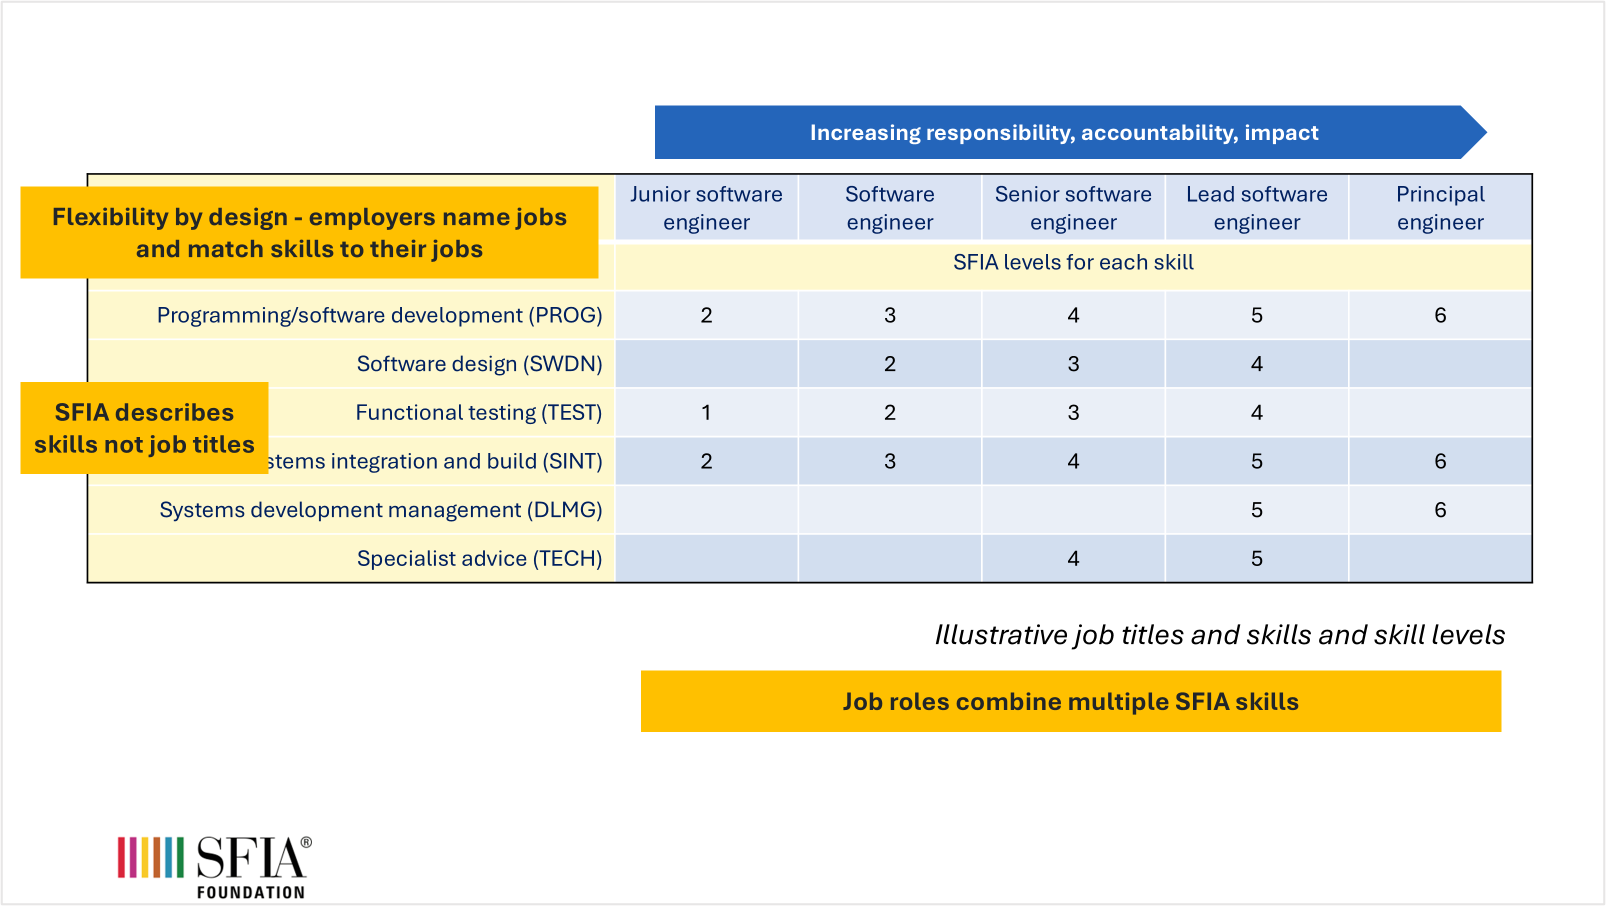
Task: Click the 'SFIA describes skills not job titles' callout
Action: 143,427
